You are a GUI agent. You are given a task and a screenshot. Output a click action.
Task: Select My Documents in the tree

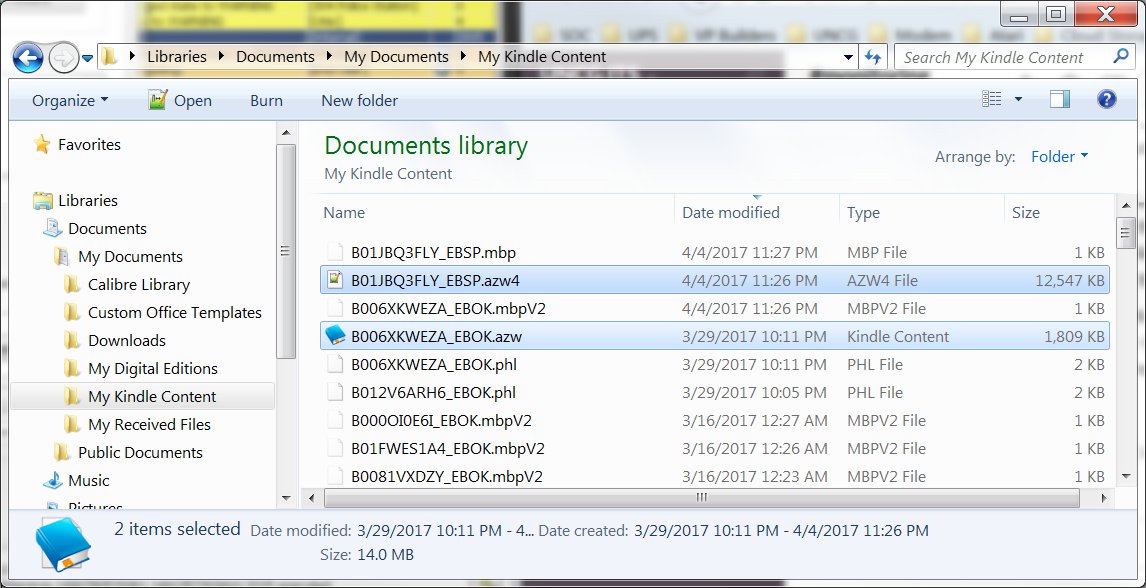click(130, 256)
